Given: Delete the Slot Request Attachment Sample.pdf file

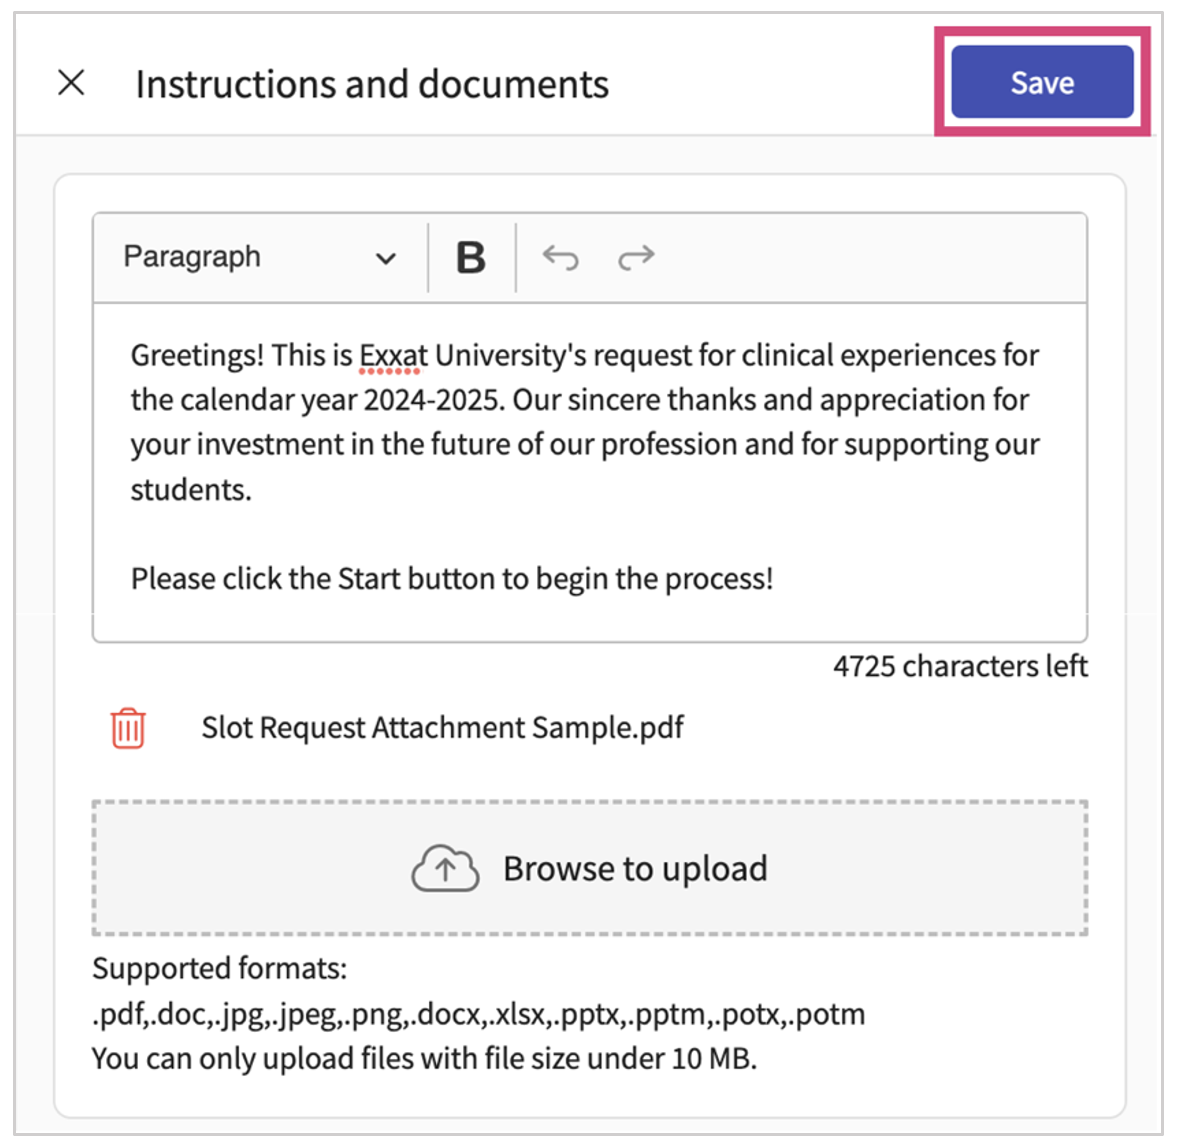Looking at the screenshot, I should click(128, 728).
